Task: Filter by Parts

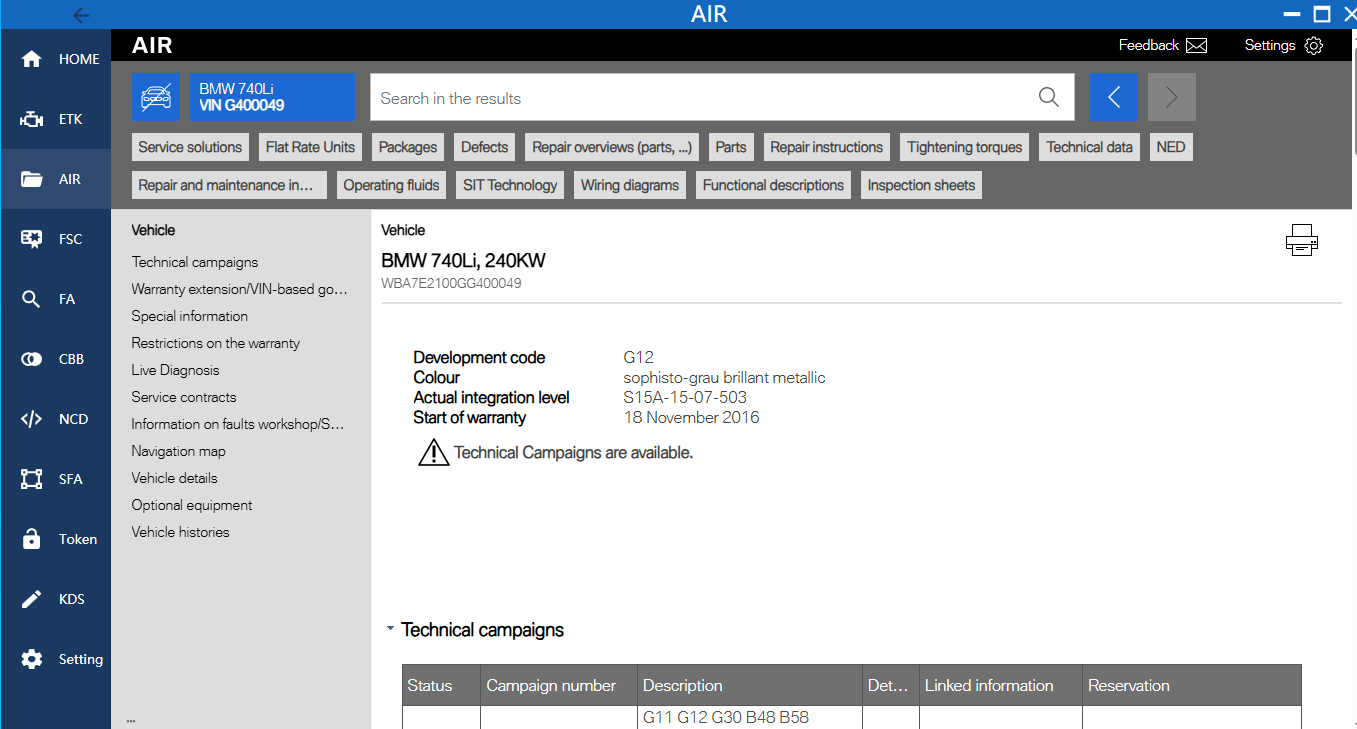Action: pos(731,147)
